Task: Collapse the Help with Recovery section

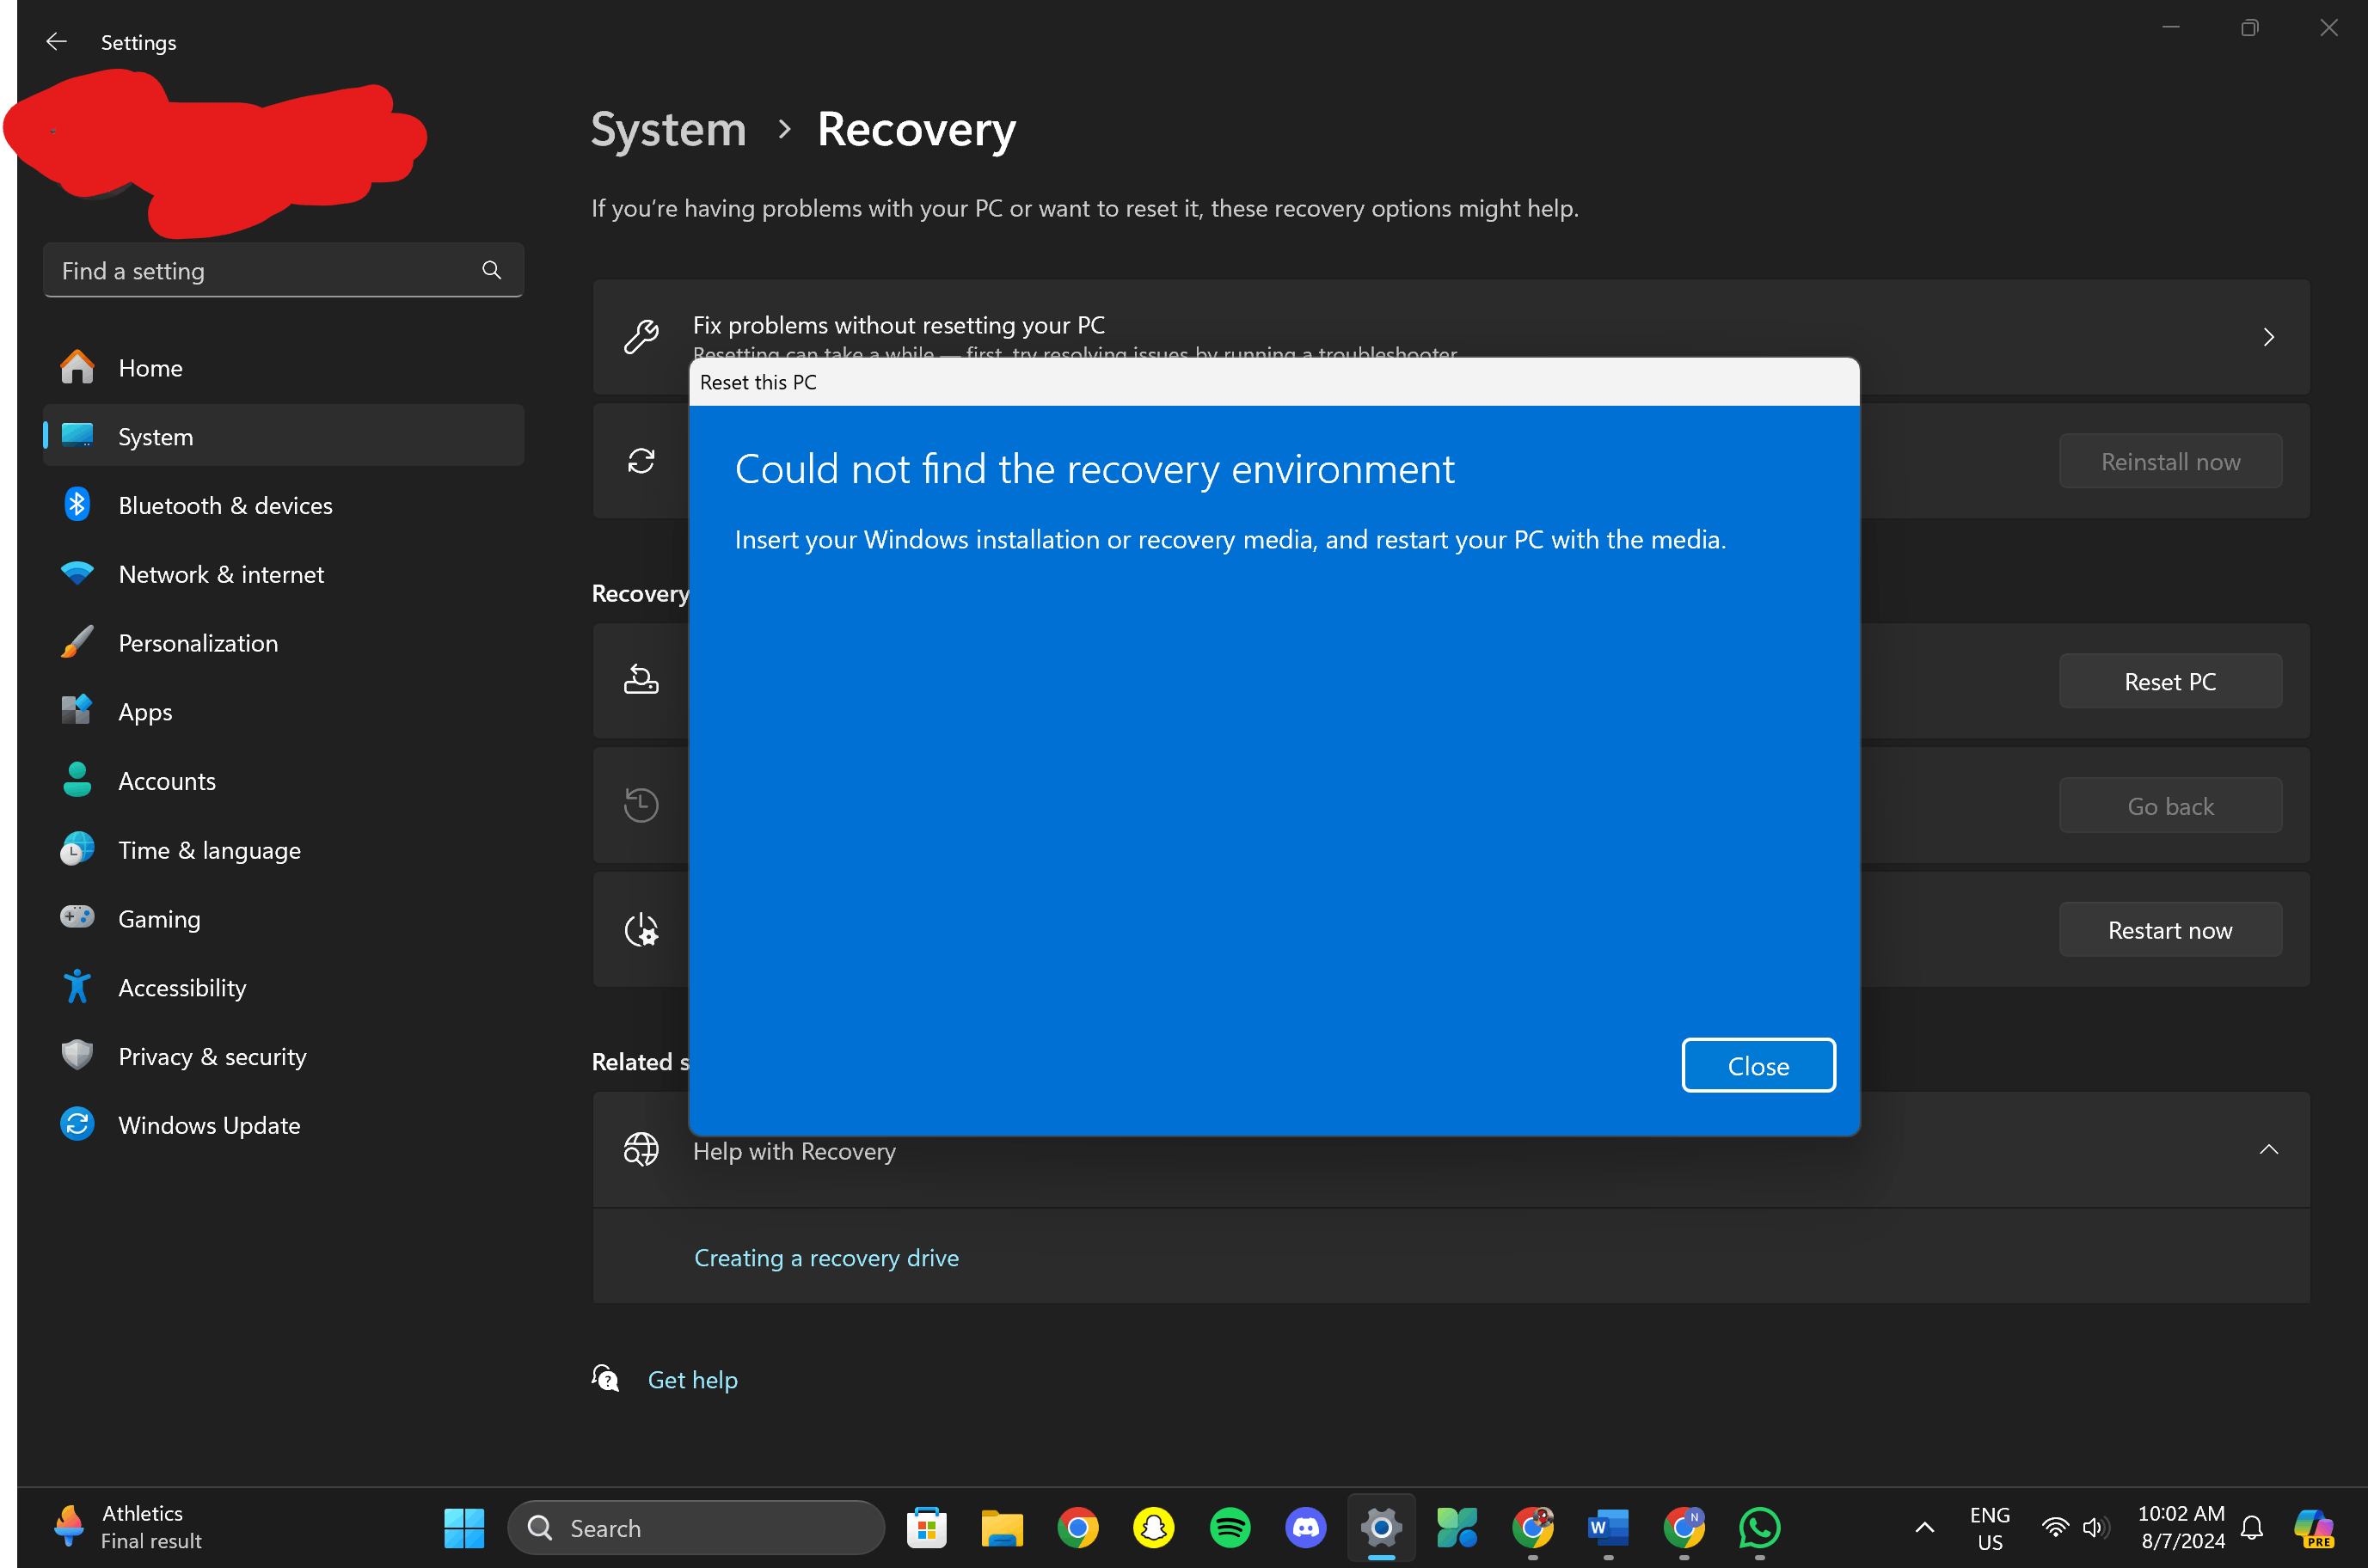Action: [2267, 1150]
